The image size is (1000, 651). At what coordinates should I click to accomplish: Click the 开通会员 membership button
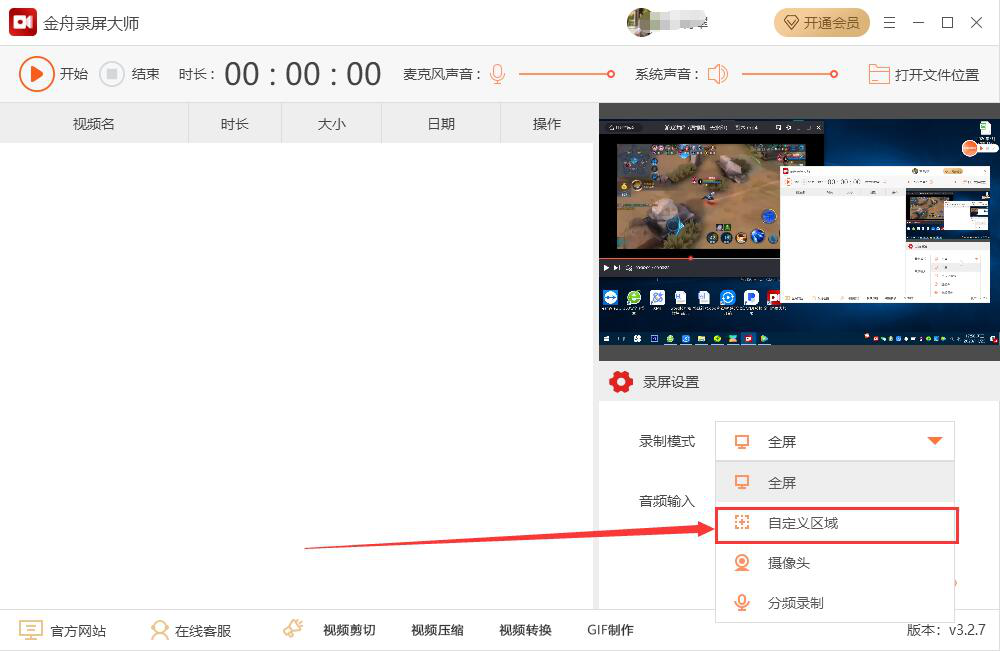point(822,23)
